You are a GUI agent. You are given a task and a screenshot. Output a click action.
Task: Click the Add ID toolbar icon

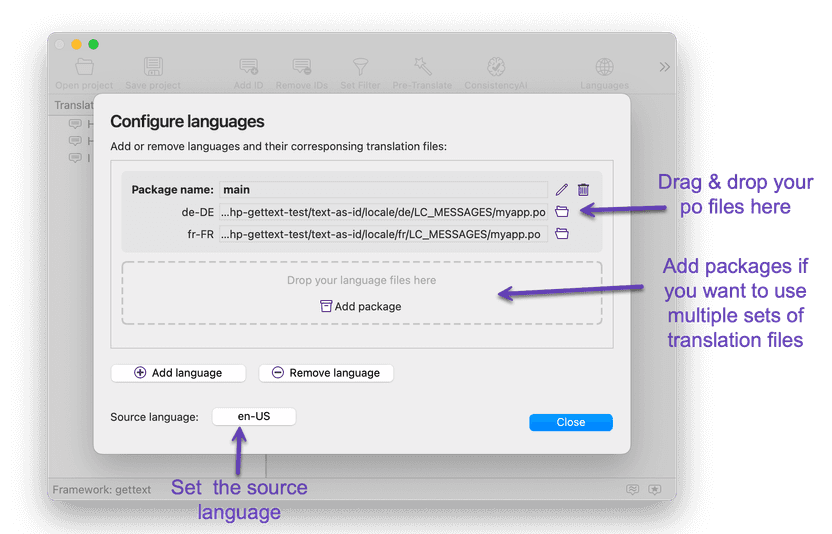click(248, 67)
